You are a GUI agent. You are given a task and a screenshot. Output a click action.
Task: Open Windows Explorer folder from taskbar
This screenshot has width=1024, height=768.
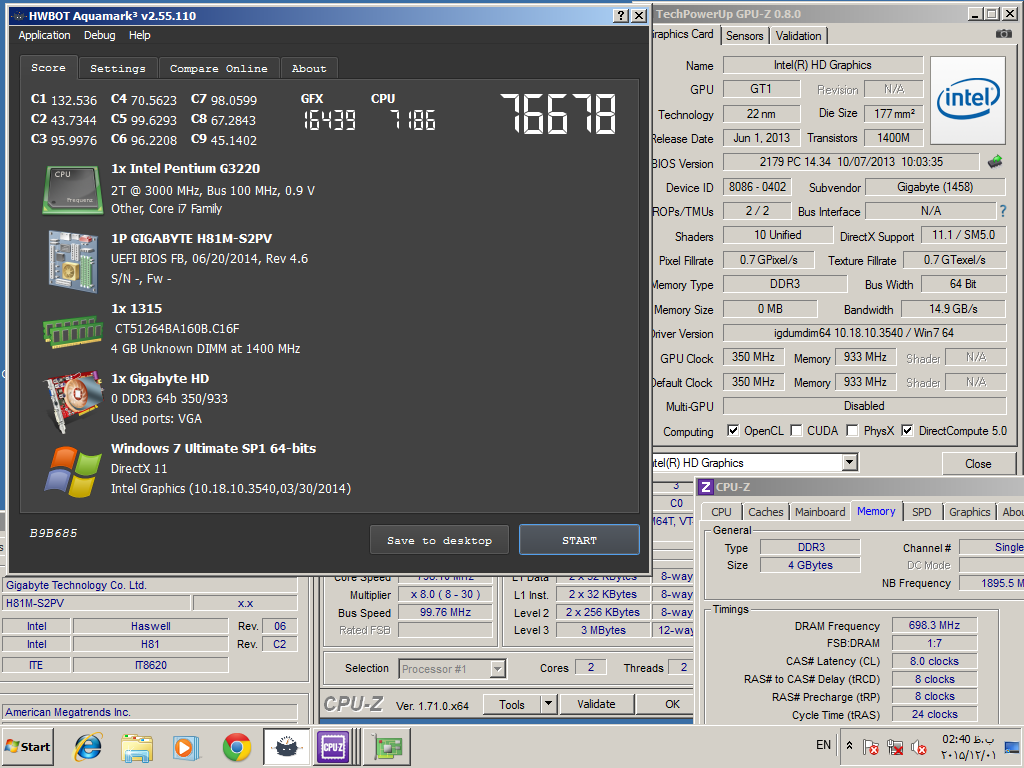pos(136,746)
